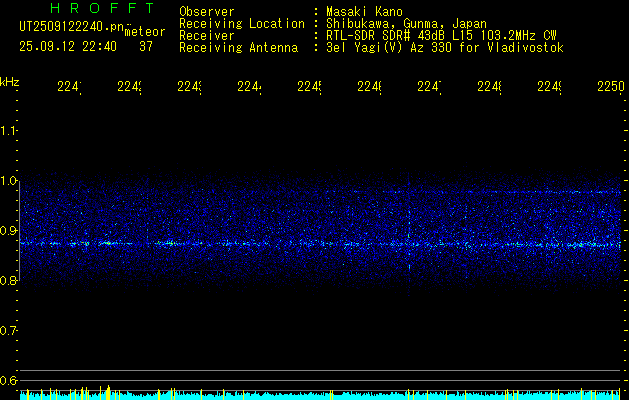
Task: Click the date stamp 25.09.12 22:40
Action: (x=68, y=47)
